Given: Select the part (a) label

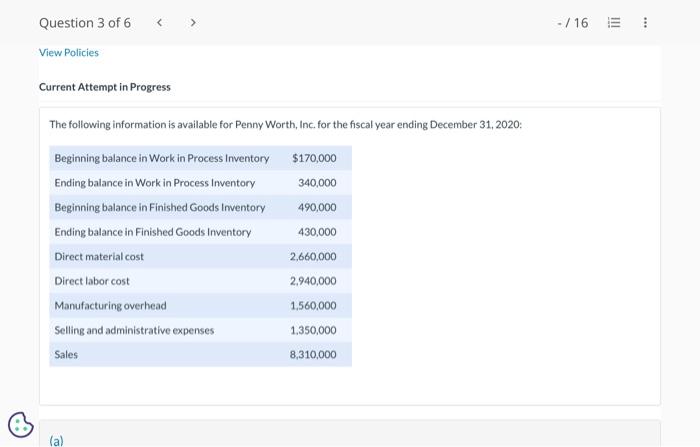Looking at the screenshot, I should point(57,441).
